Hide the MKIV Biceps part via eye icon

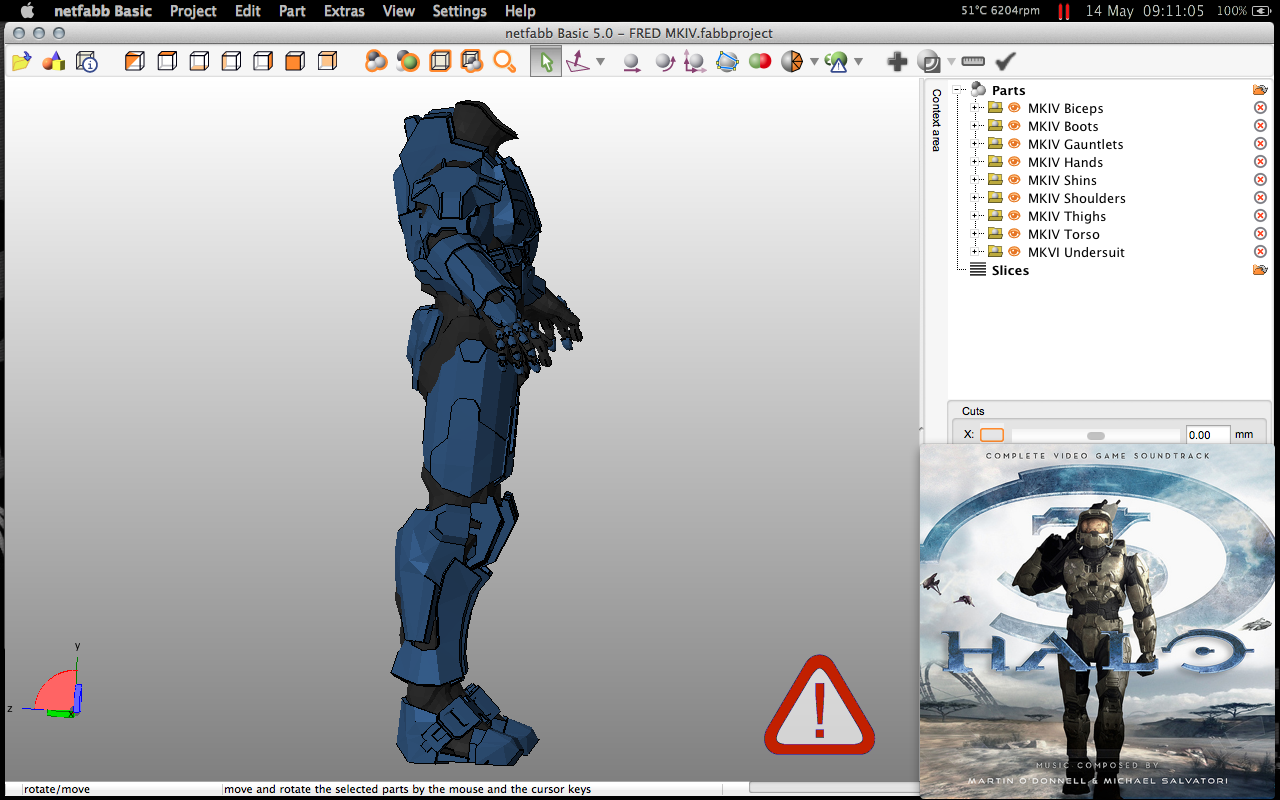click(x=1014, y=108)
